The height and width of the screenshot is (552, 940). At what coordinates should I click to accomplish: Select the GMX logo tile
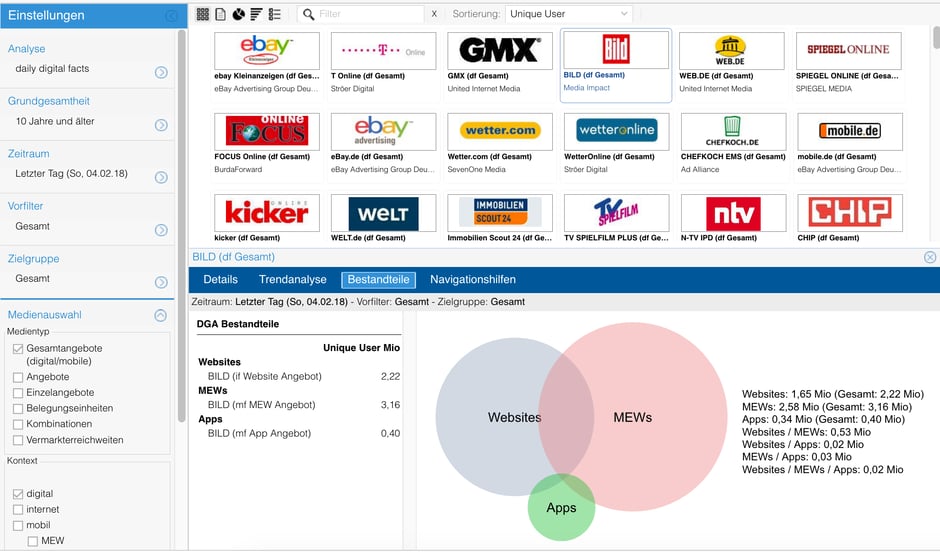pyautogui.click(x=500, y=51)
